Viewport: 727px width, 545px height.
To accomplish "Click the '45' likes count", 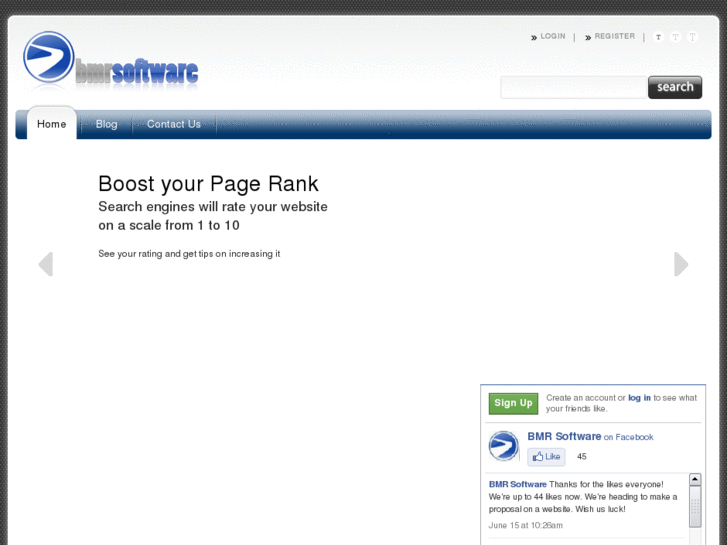I will (582, 456).
